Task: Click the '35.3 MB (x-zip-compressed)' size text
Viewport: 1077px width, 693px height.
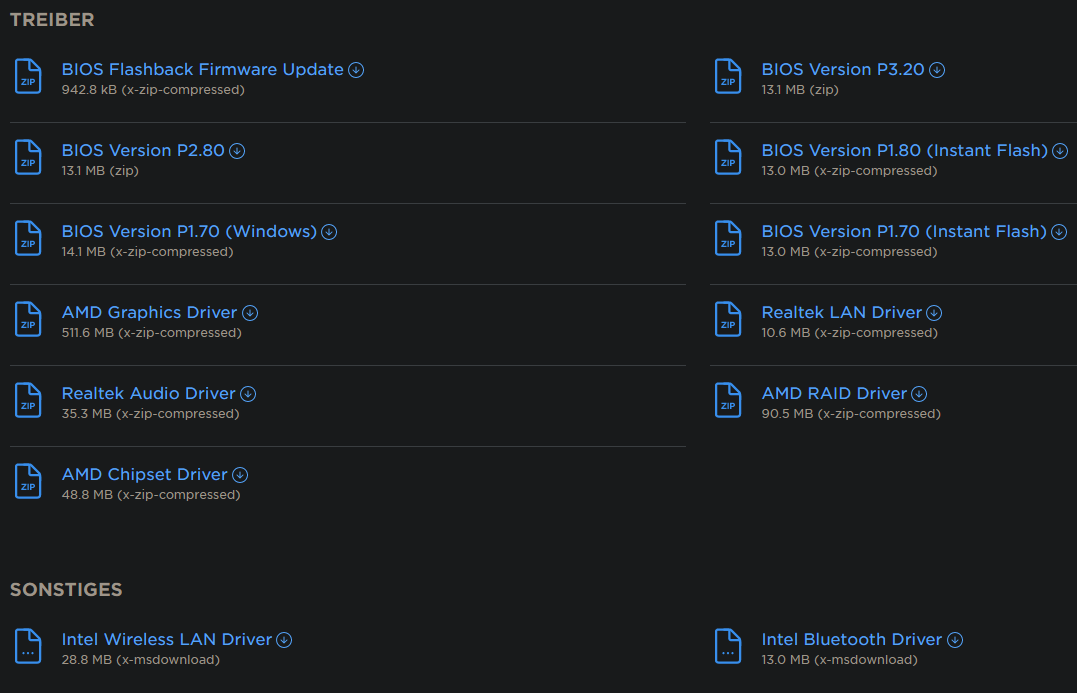Action: coord(150,414)
